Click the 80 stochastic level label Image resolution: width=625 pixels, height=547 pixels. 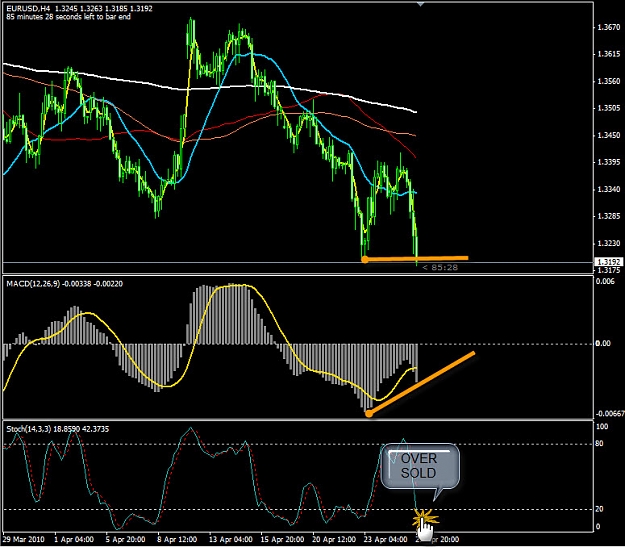(x=599, y=443)
